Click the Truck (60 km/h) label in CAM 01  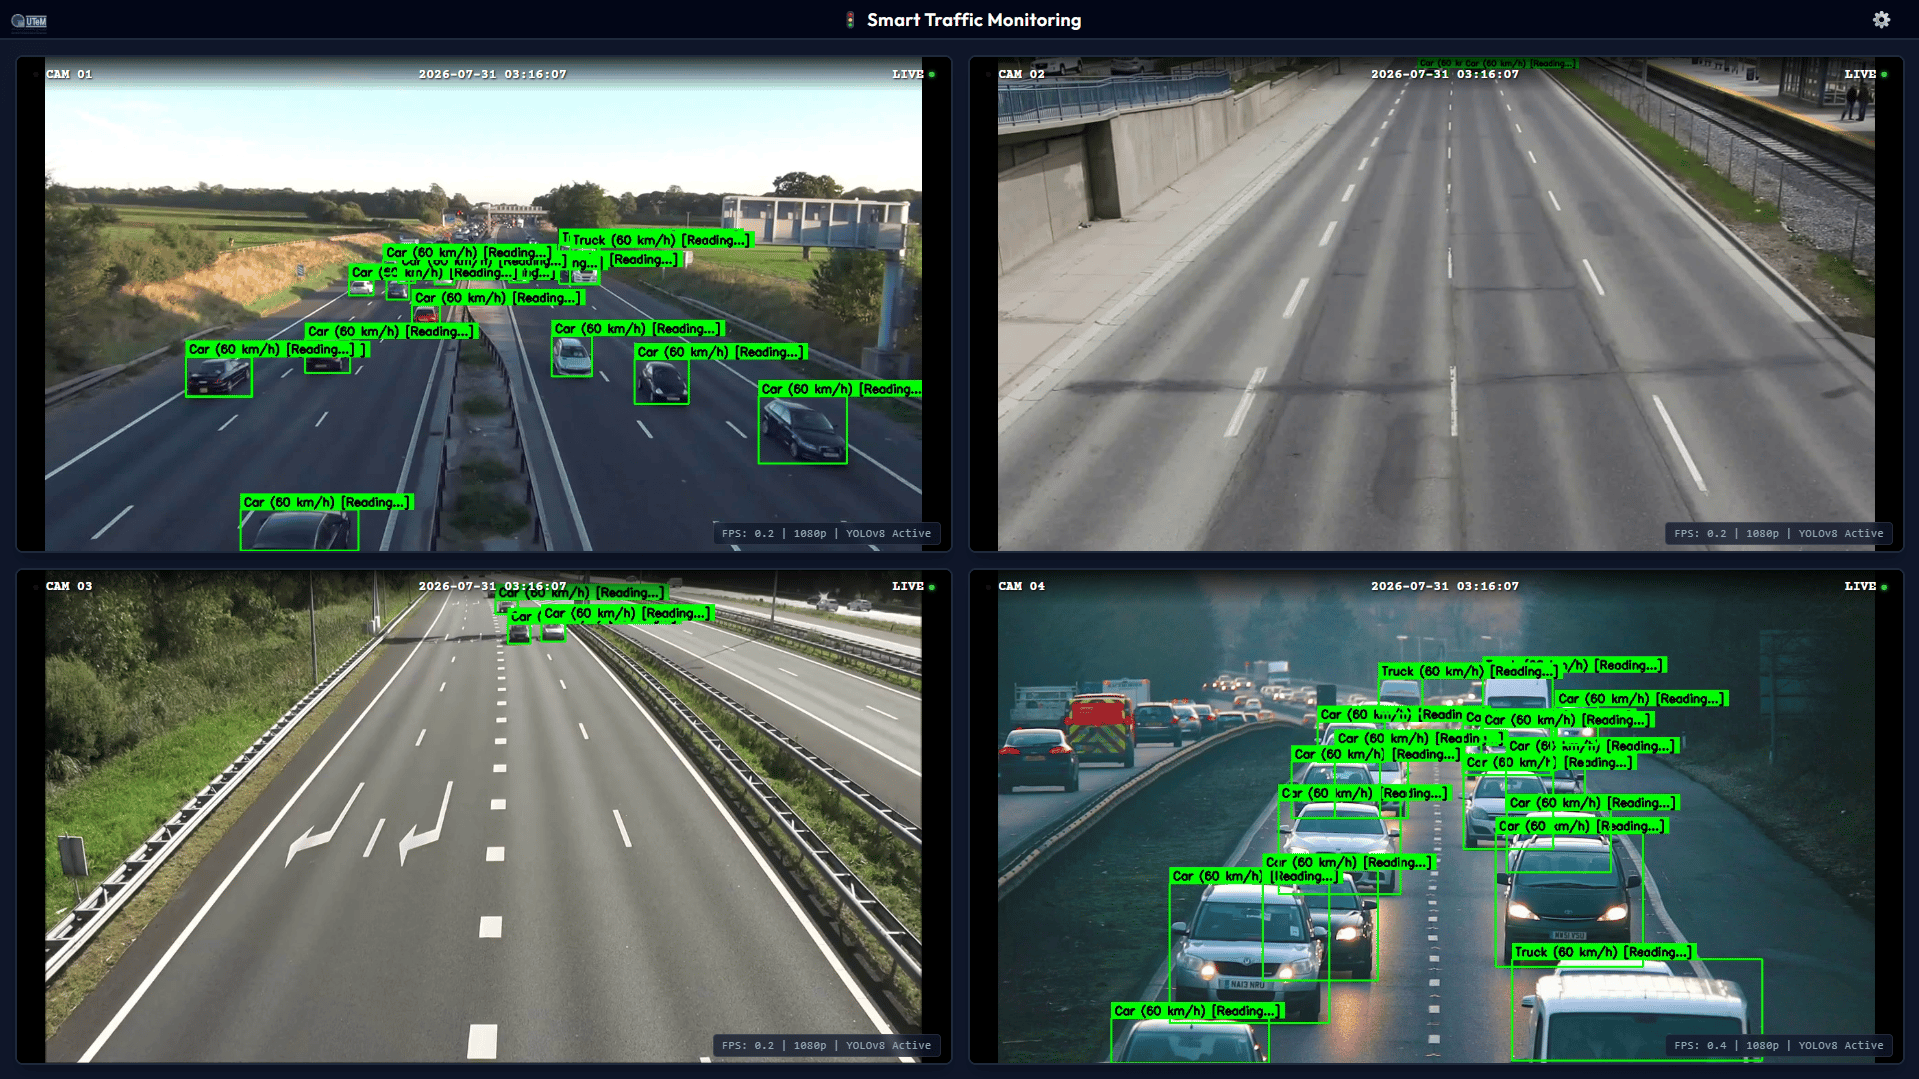[x=660, y=240]
